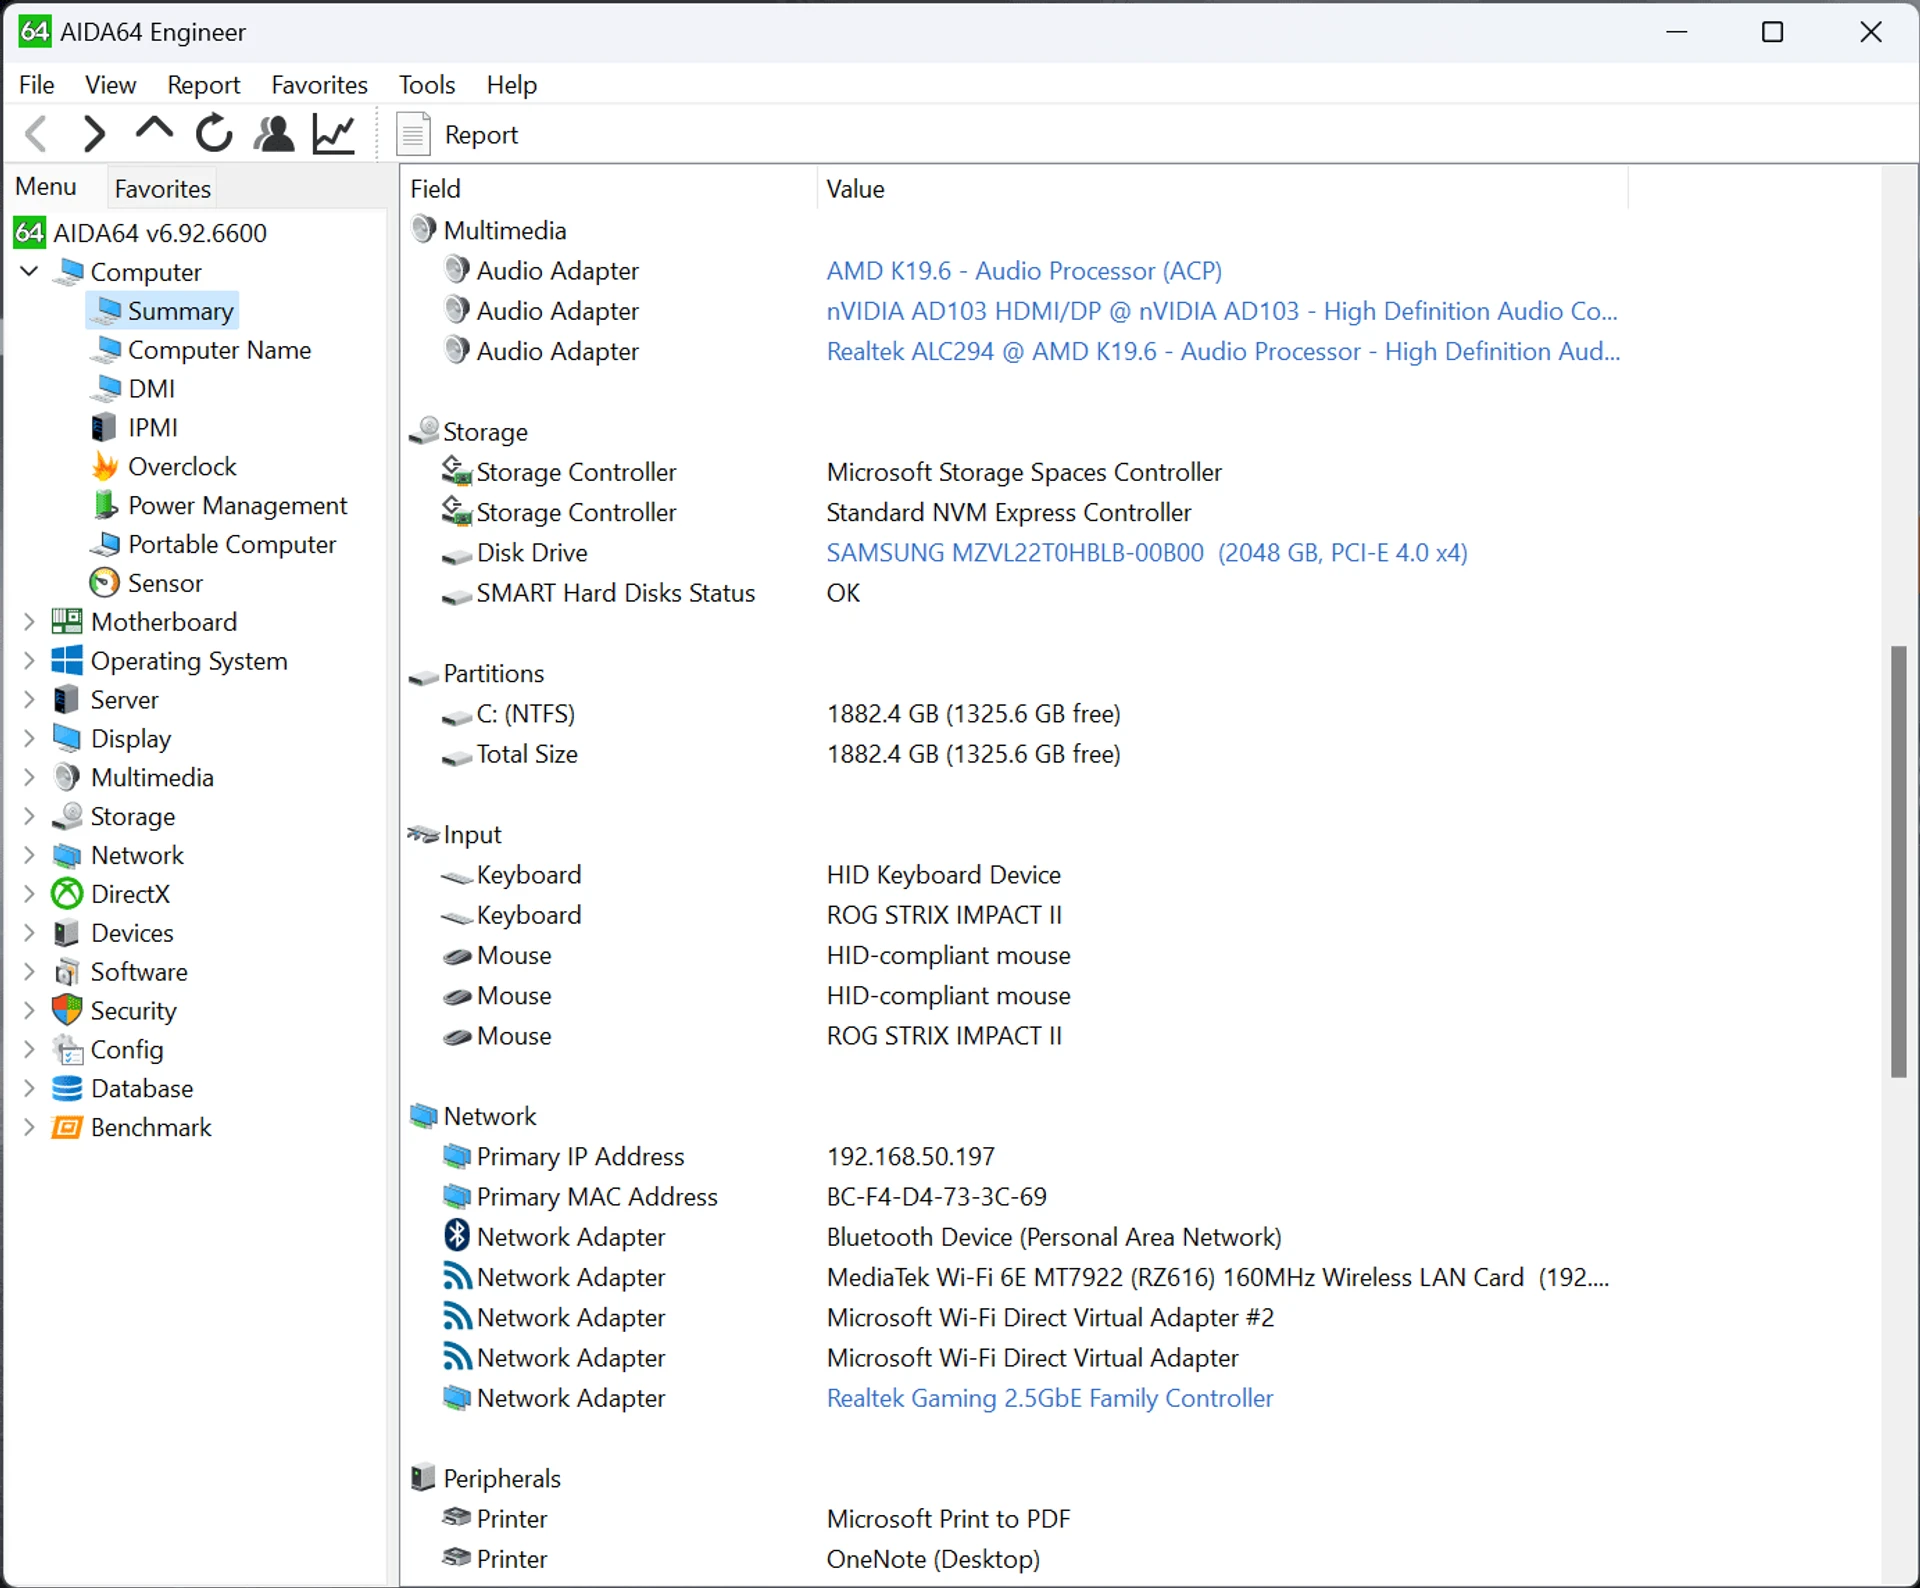1920x1588 pixels.
Task: Click the Report document icon in toolbar
Action: (414, 134)
